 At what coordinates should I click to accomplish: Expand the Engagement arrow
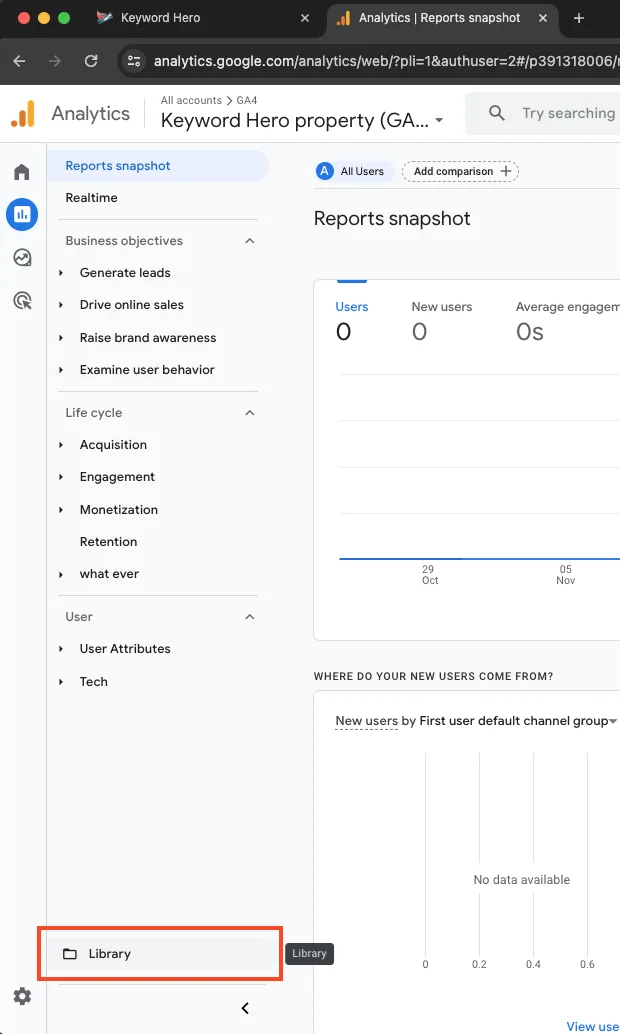tap(61, 477)
